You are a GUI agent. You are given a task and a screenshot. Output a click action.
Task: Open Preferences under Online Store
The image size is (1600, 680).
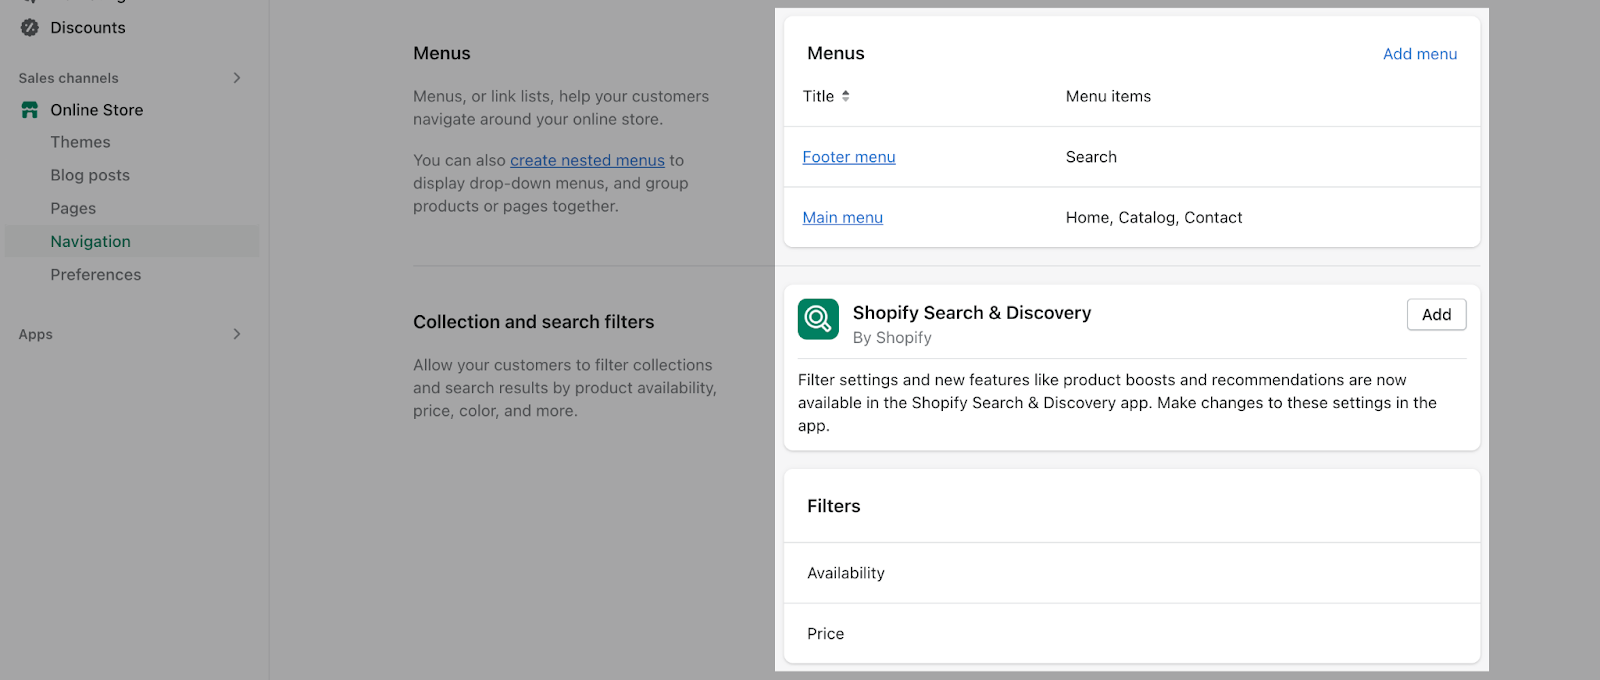(x=96, y=274)
